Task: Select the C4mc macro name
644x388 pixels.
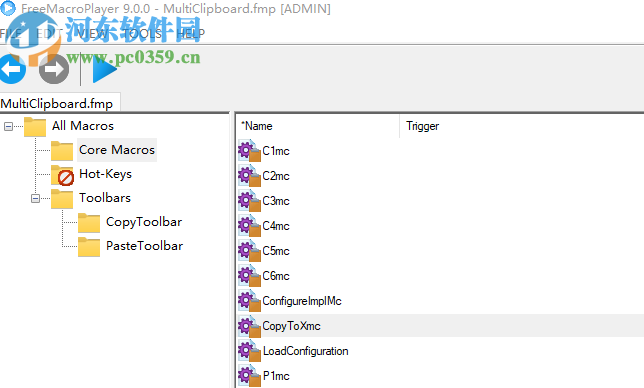Action: 276,226
